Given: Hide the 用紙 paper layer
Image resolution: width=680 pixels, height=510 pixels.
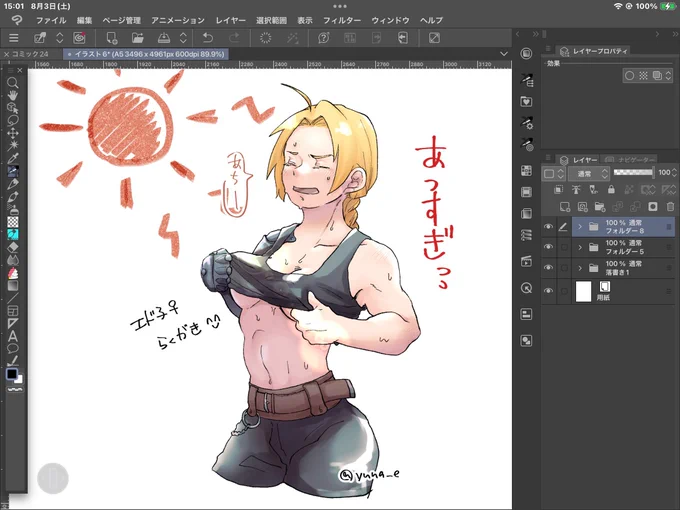Looking at the screenshot, I should coord(548,291).
